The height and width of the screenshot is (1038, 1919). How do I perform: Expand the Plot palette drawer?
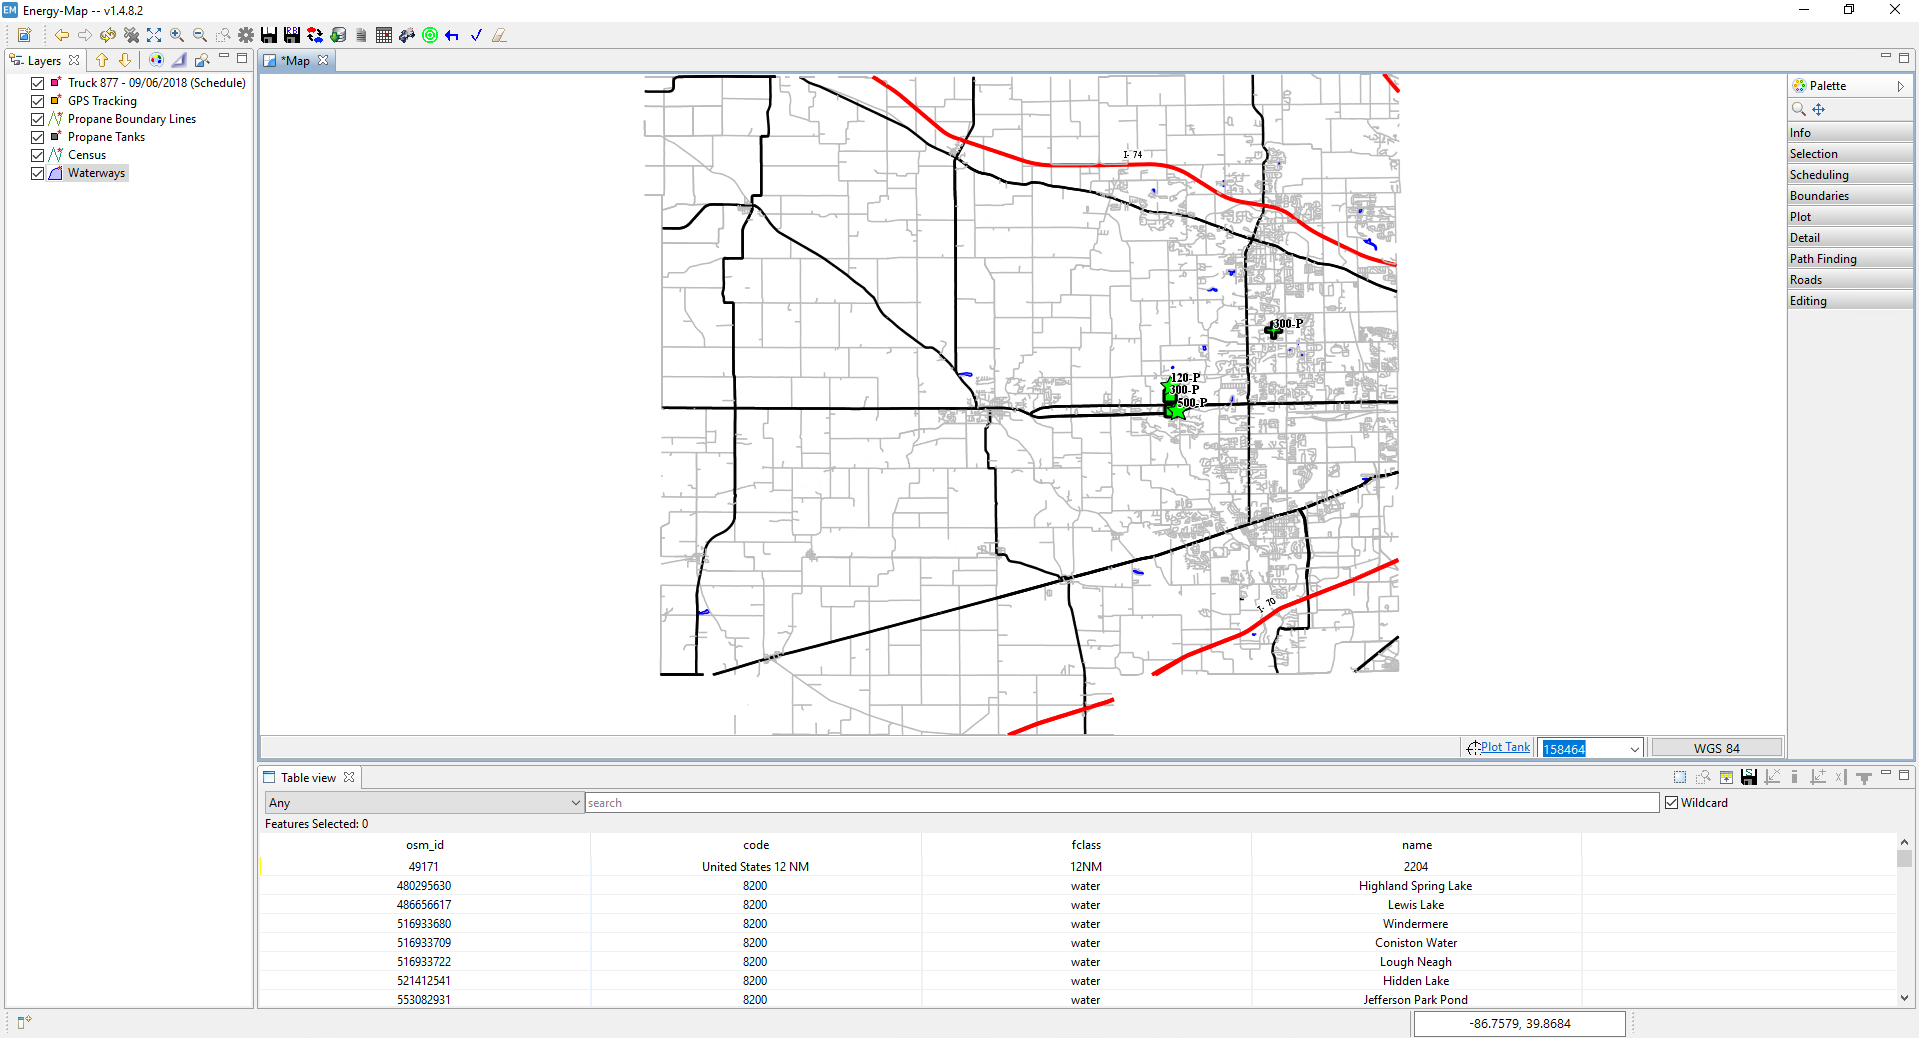1850,217
